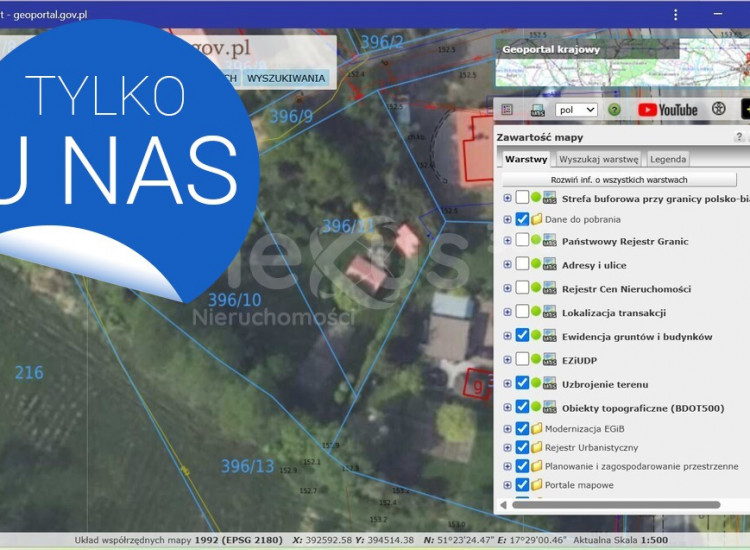Viewport: 750px width, 550px height.
Task: Uncheck the Dane do pobrania checkbox
Action: point(522,219)
